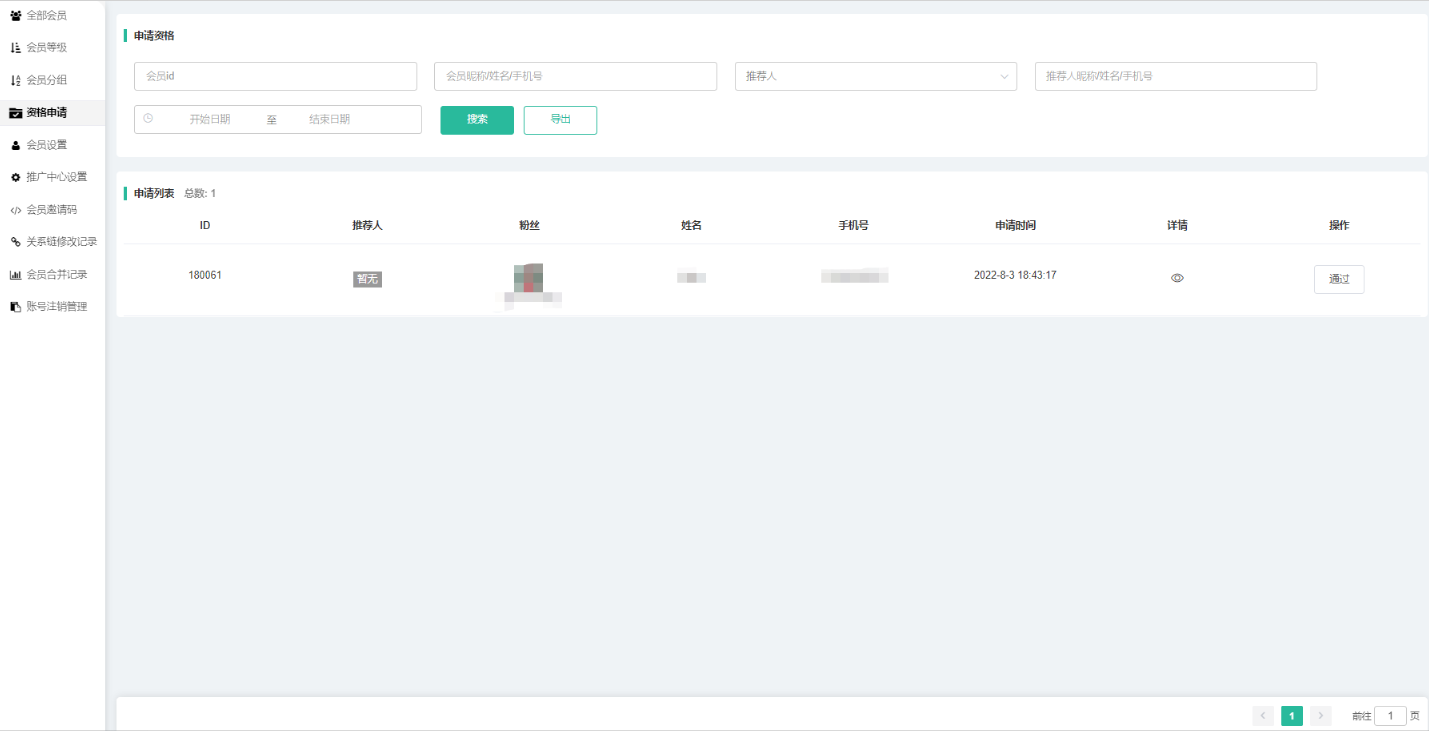Open the 开始日期 date picker
Screen dimensions: 1429x731
coord(210,120)
